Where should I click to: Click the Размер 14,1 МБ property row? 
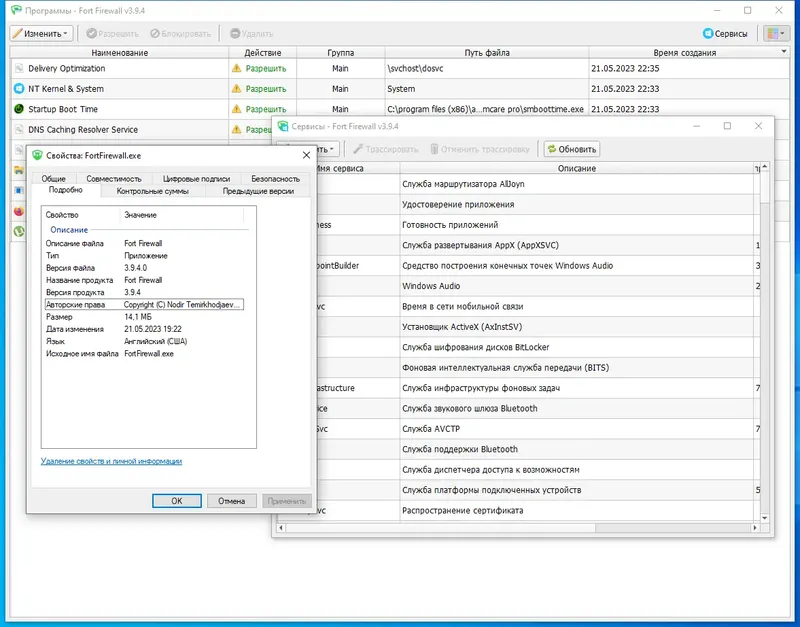click(x=144, y=317)
